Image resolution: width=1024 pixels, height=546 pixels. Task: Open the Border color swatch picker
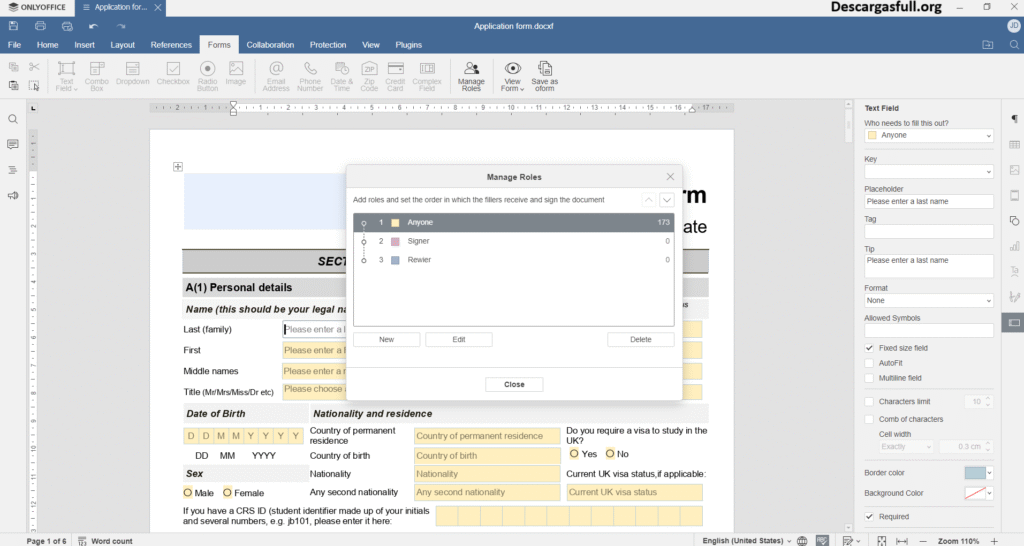click(x=978, y=473)
